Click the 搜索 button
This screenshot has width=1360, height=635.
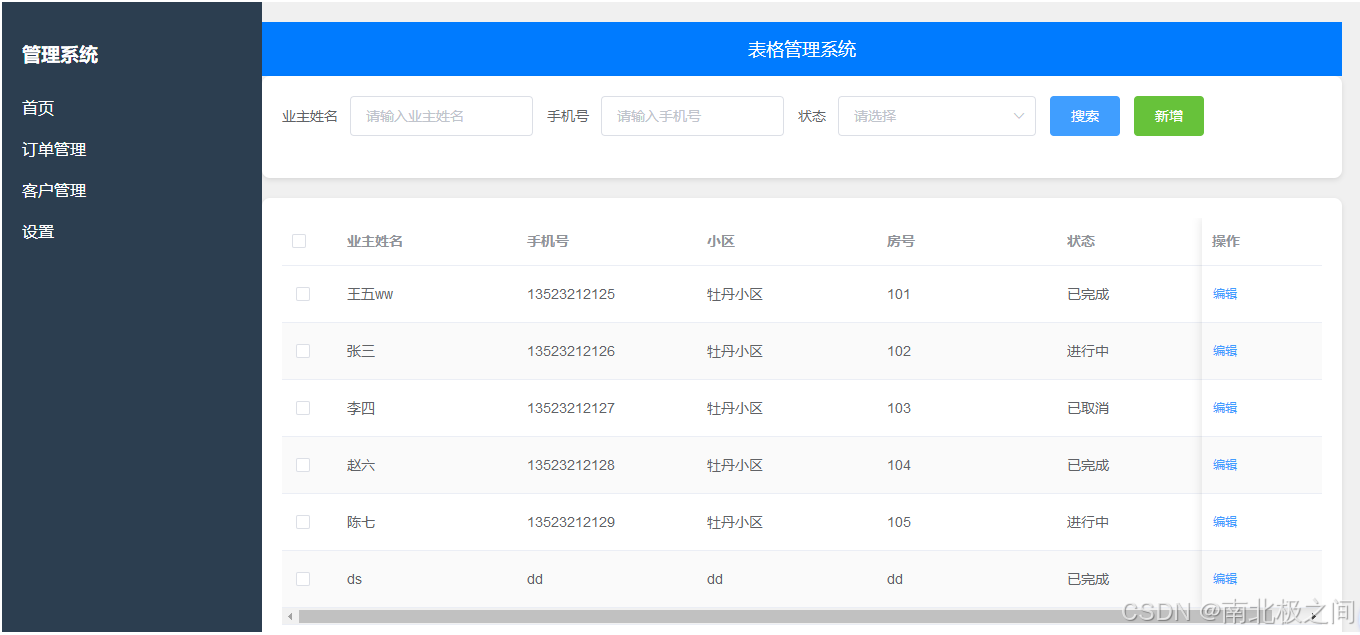point(1084,116)
